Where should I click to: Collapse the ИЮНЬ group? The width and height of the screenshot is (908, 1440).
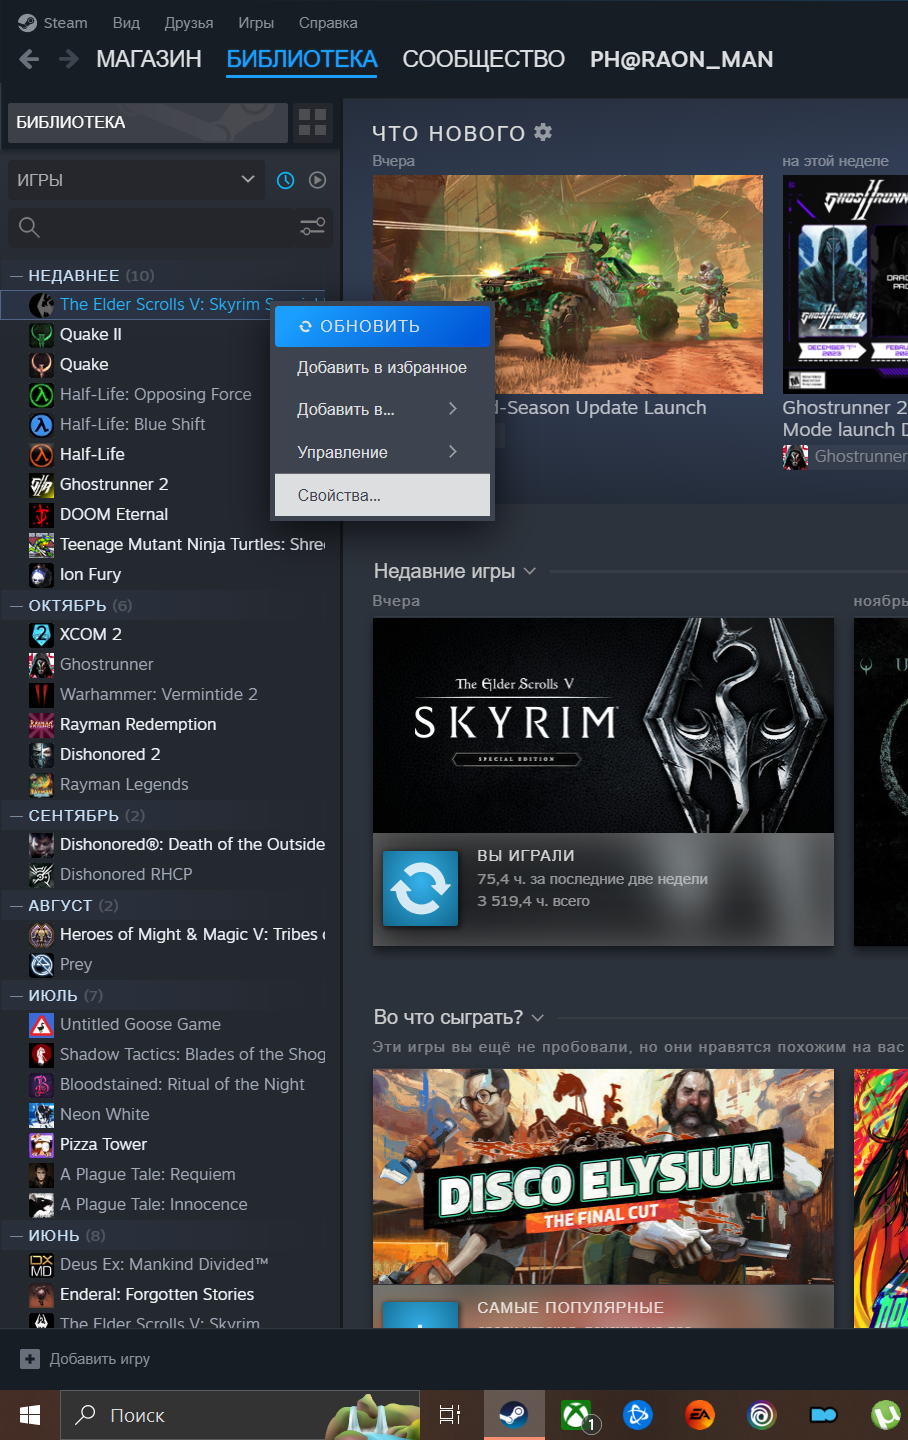(x=16, y=1235)
